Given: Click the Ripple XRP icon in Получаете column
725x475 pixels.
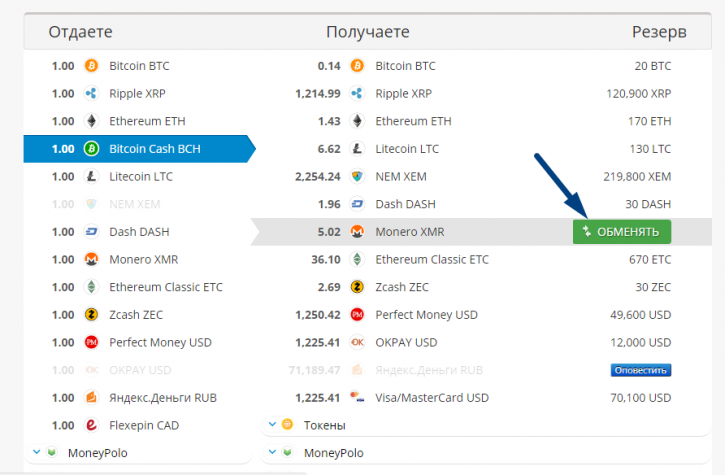Looking at the screenshot, I should pyautogui.click(x=357, y=93).
